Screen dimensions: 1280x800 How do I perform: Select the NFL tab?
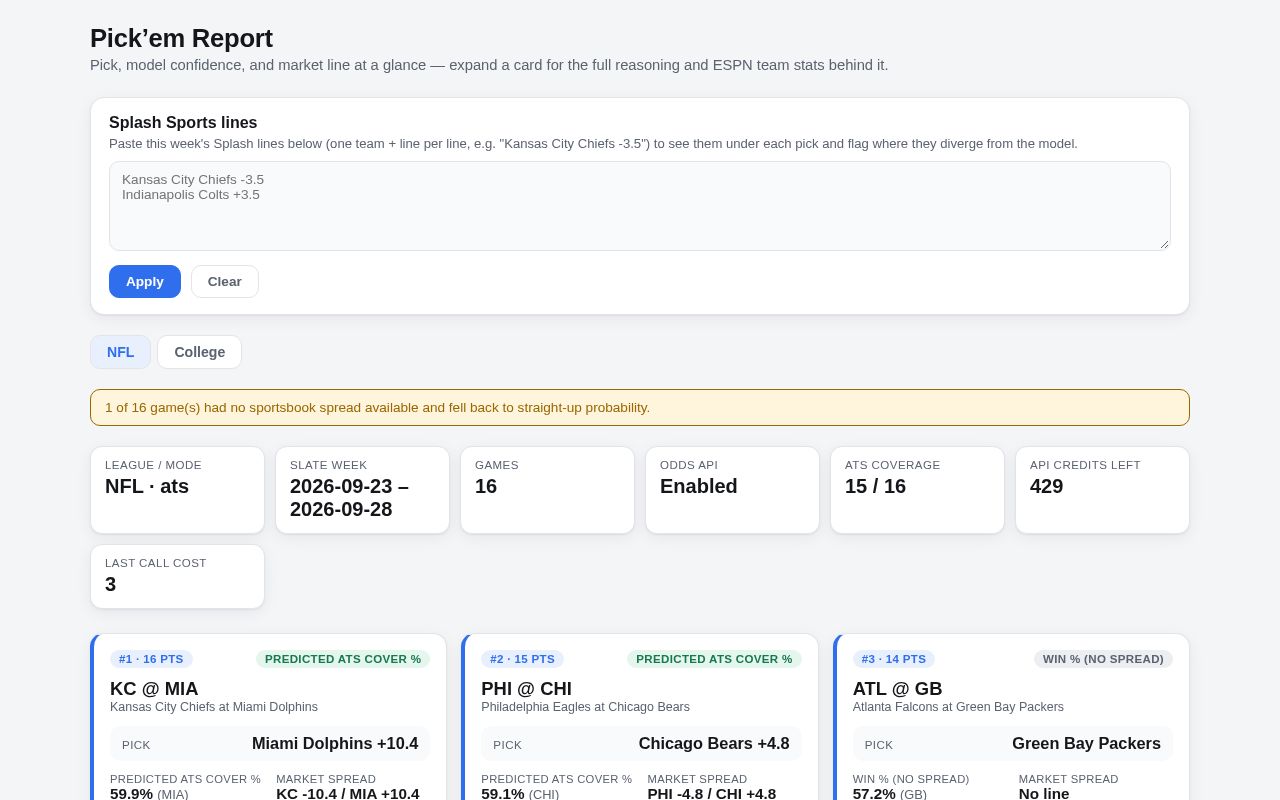[120, 352]
